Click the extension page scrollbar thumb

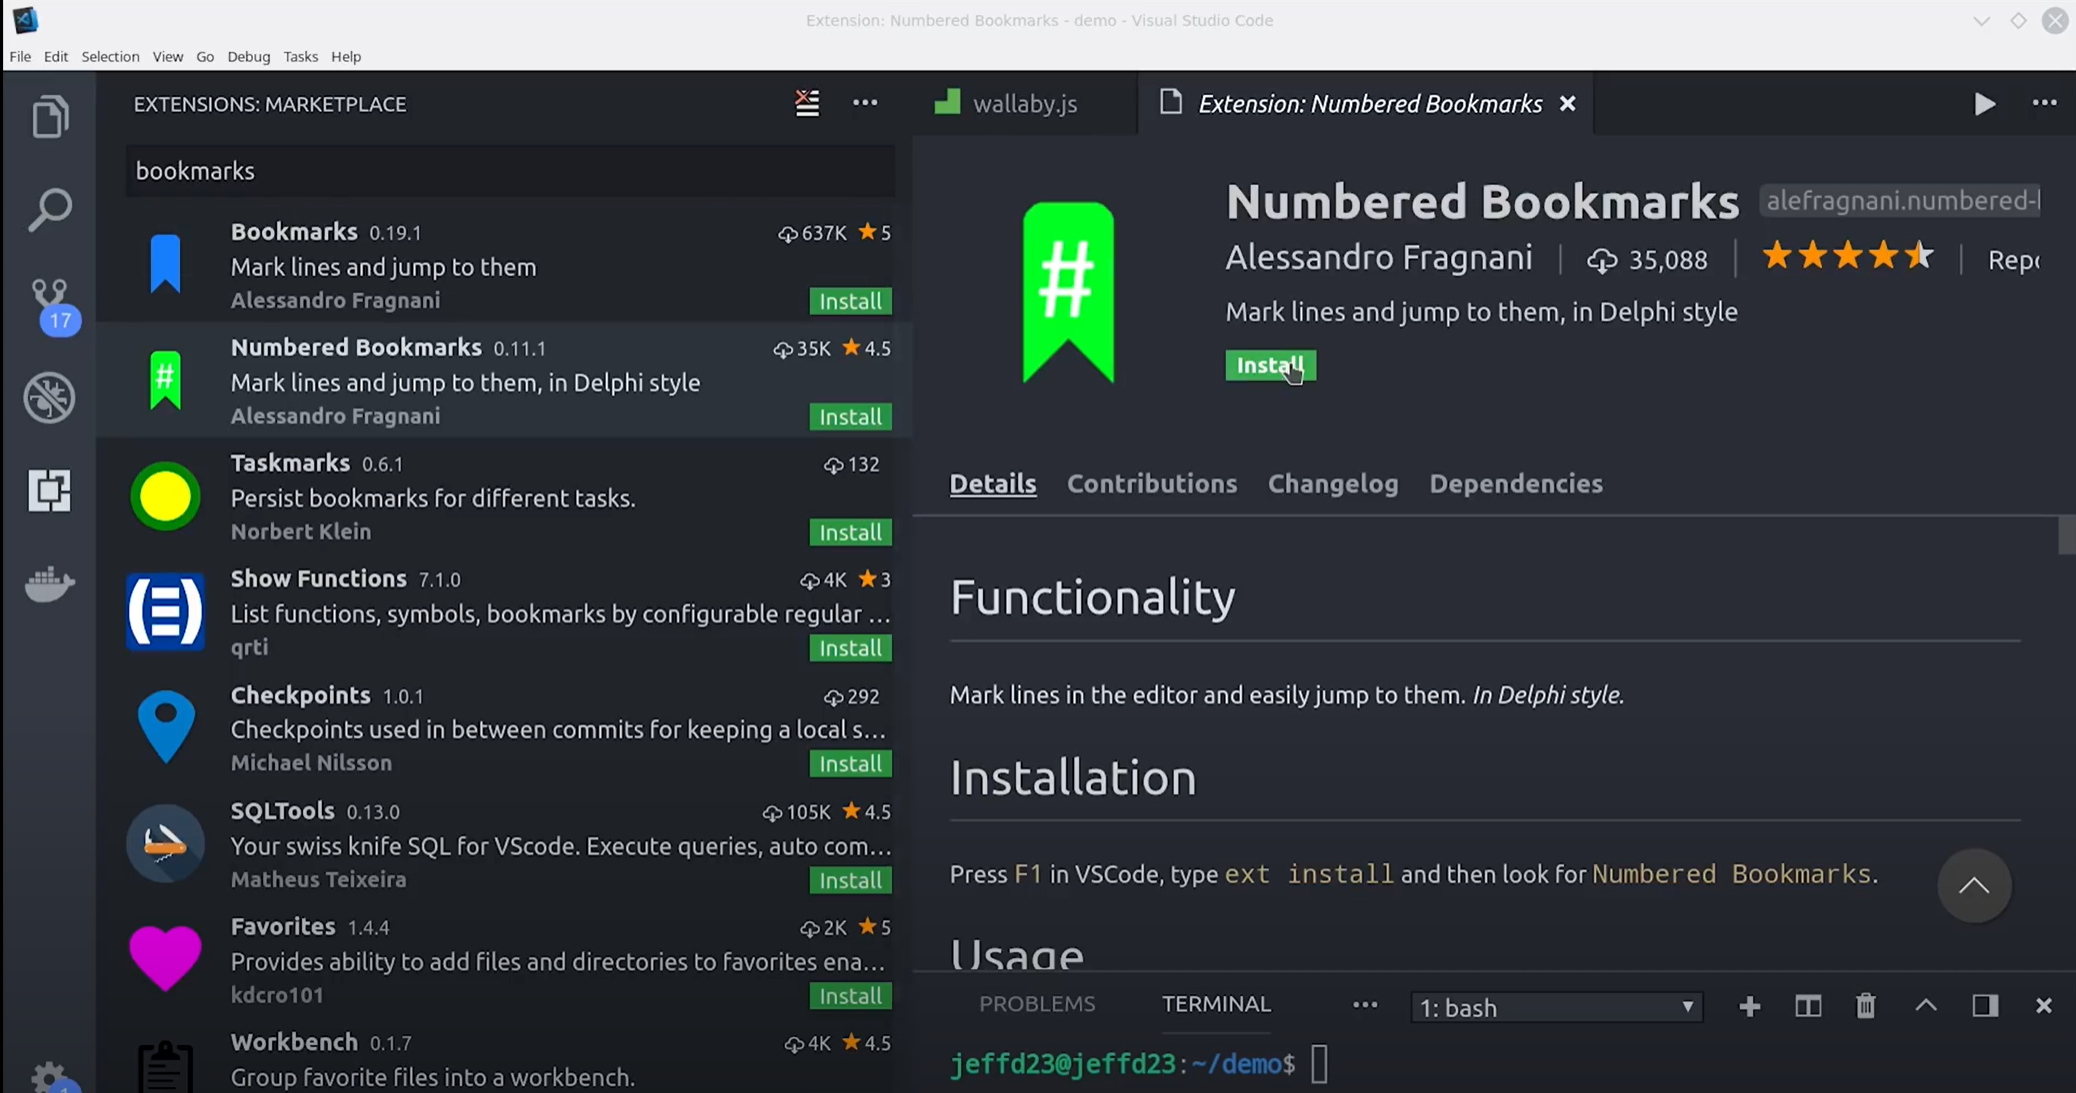[x=2066, y=534]
